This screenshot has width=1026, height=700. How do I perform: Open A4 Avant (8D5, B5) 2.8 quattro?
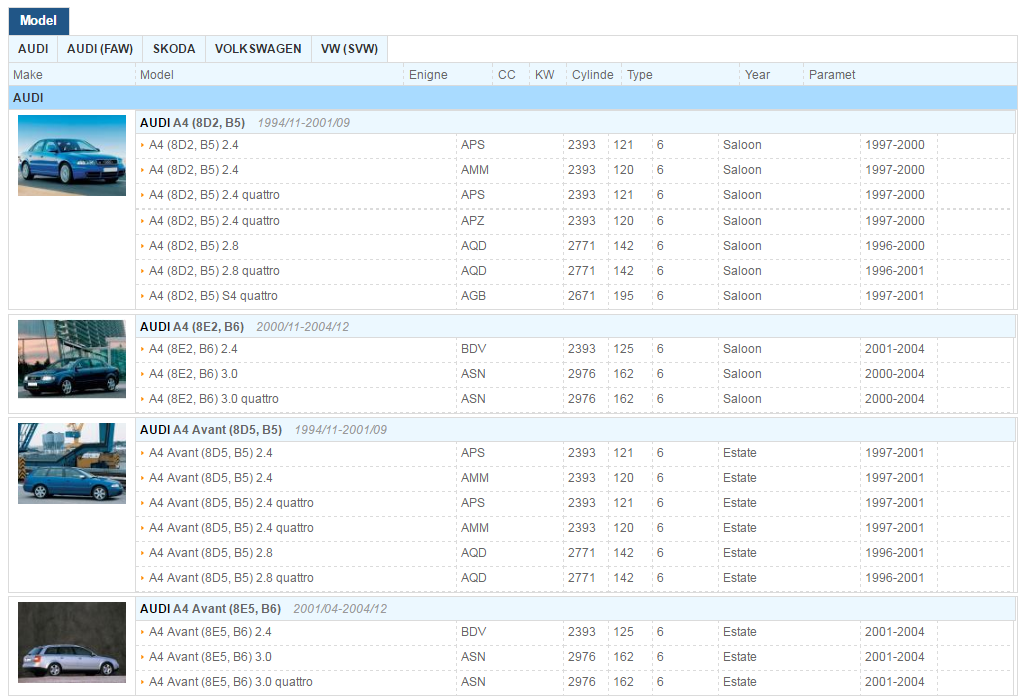coord(231,578)
